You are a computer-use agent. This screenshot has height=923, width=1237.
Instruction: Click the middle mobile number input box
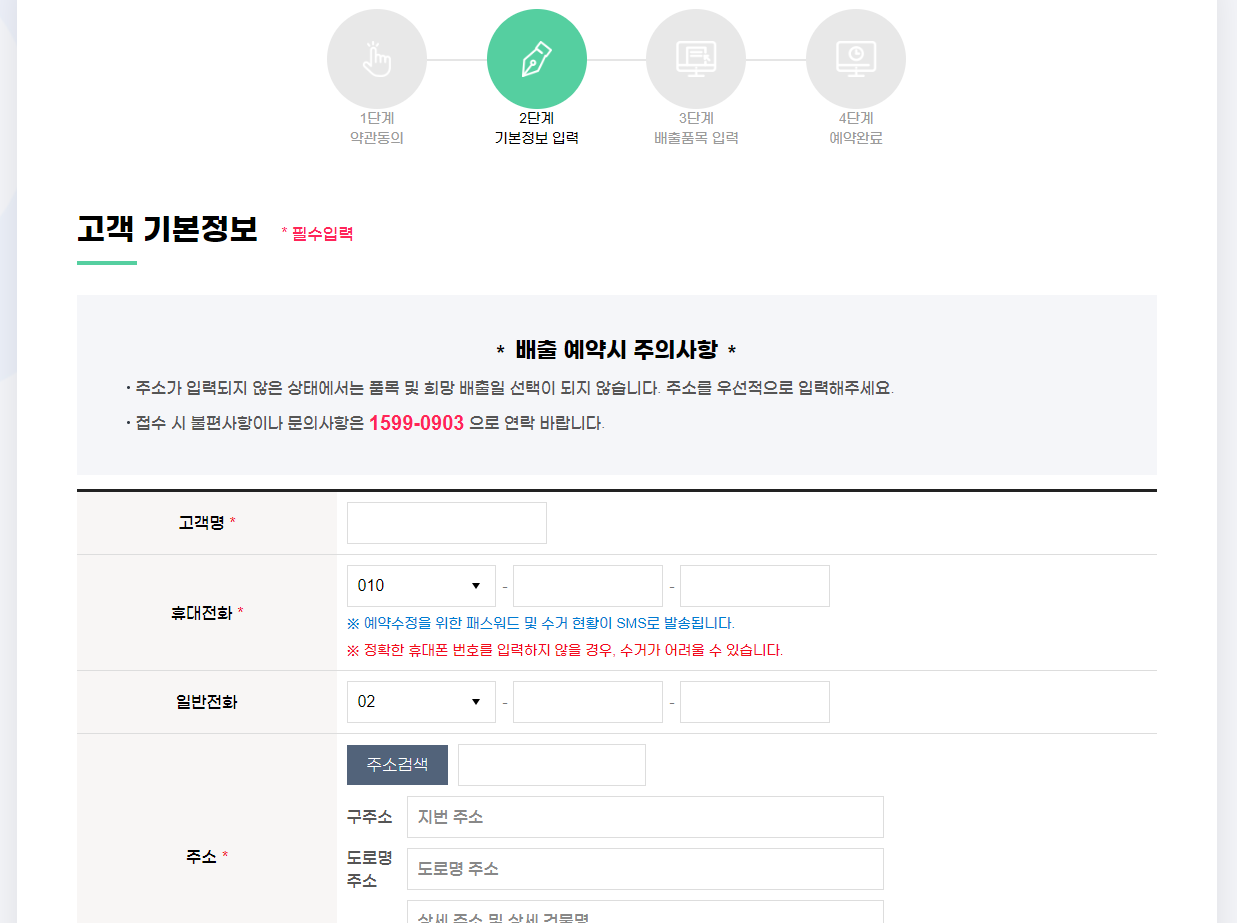pos(588,585)
